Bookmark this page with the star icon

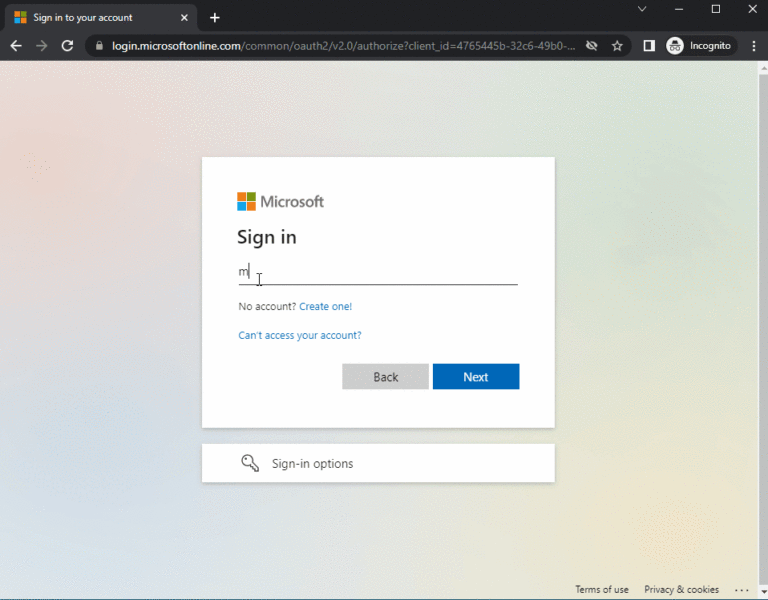click(617, 46)
